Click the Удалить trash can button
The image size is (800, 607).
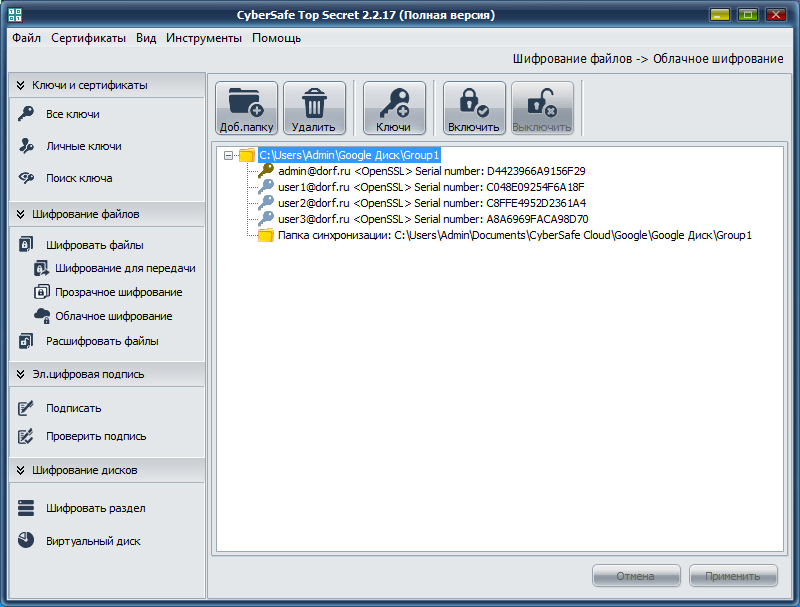pos(314,108)
